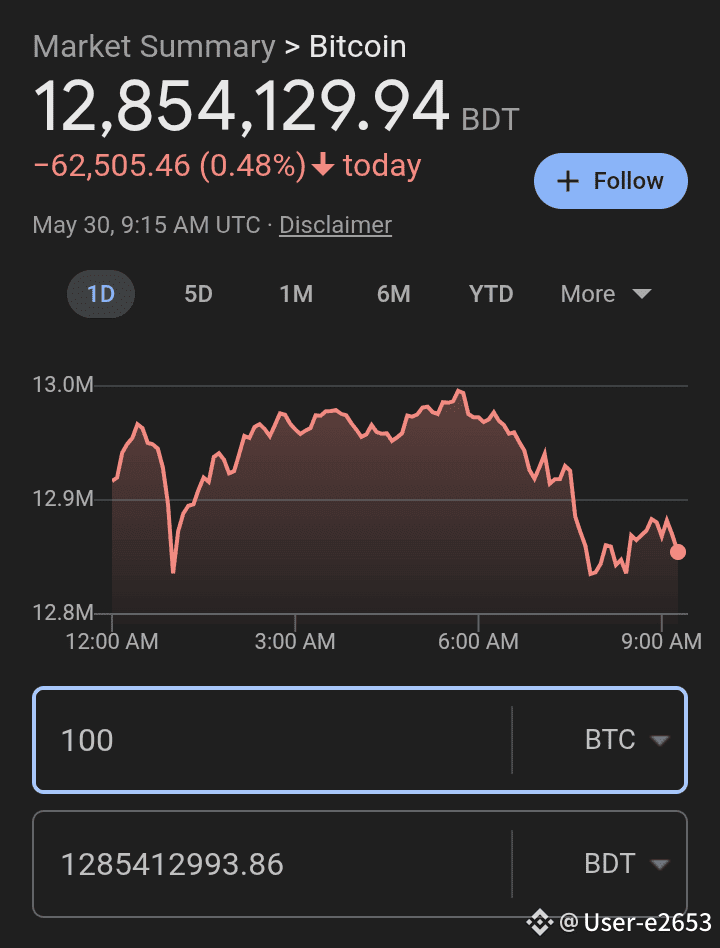This screenshot has width=720, height=948.
Task: Show the 6M chart range
Action: pyautogui.click(x=394, y=294)
